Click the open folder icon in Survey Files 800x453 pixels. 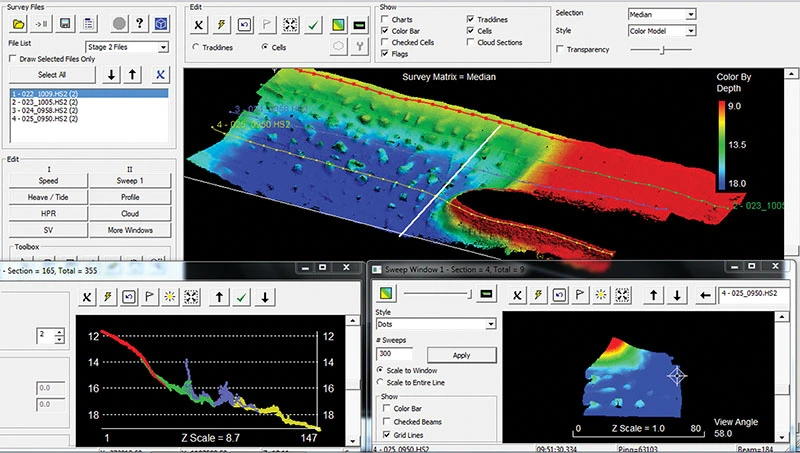coord(19,24)
